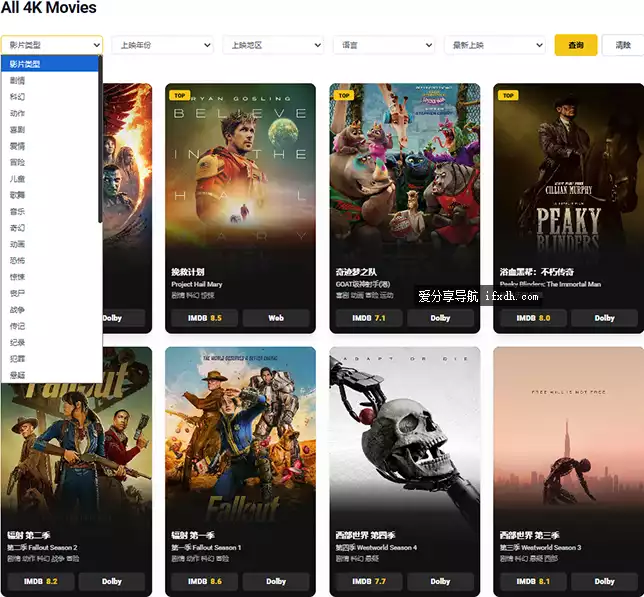The image size is (644, 597).
Task: Select 奇幻 genre option
Action: (50, 228)
